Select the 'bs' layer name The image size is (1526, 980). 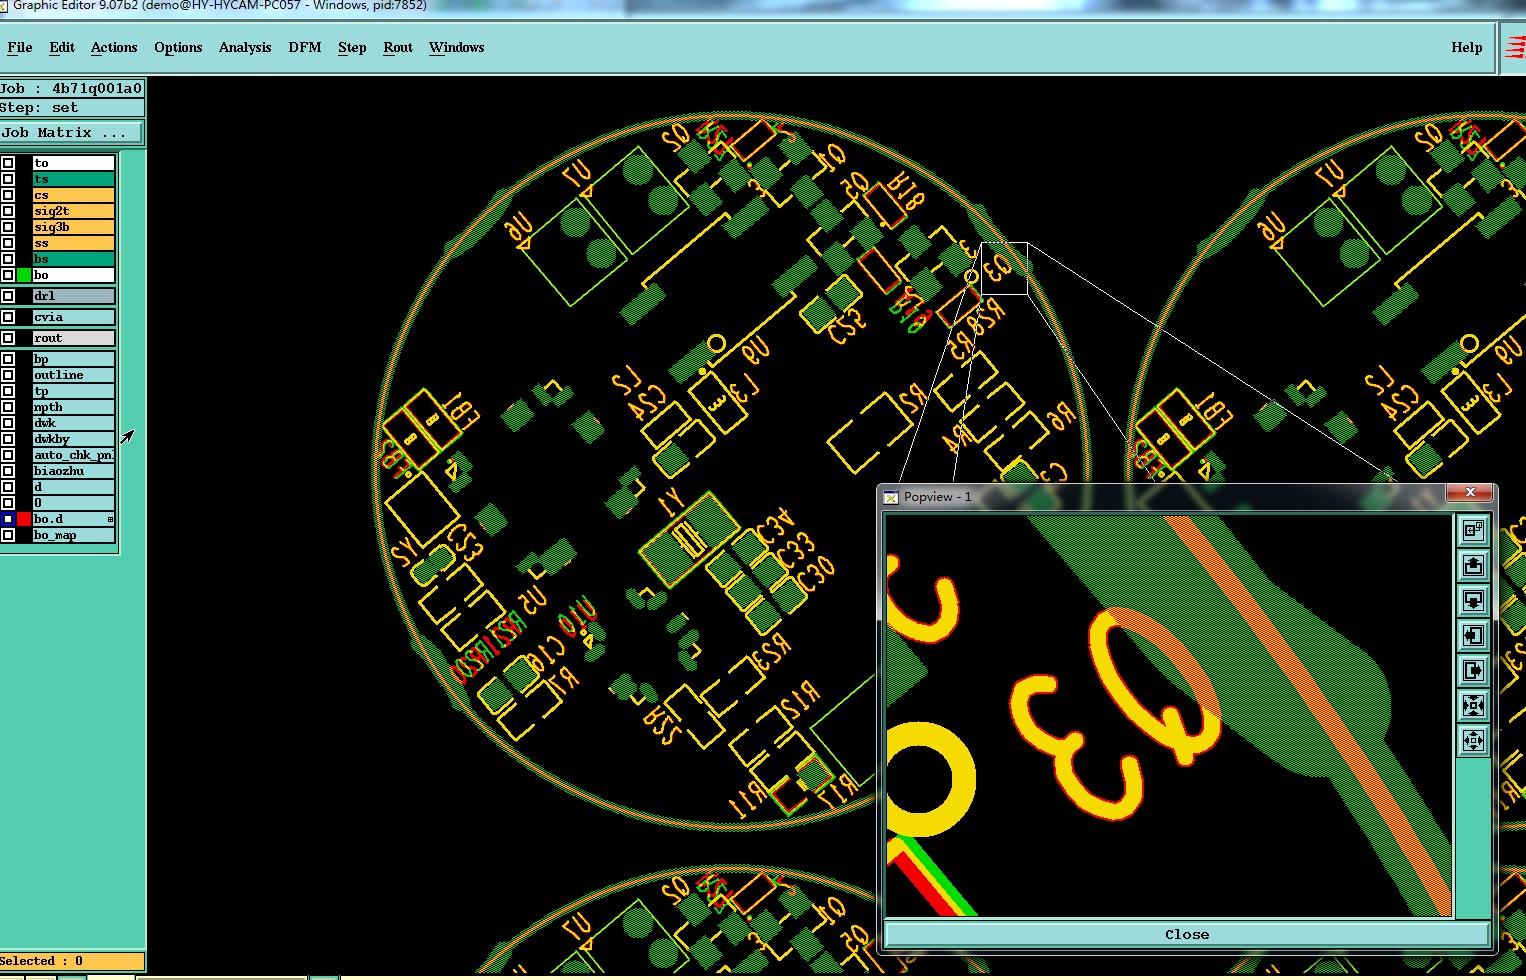(74, 259)
